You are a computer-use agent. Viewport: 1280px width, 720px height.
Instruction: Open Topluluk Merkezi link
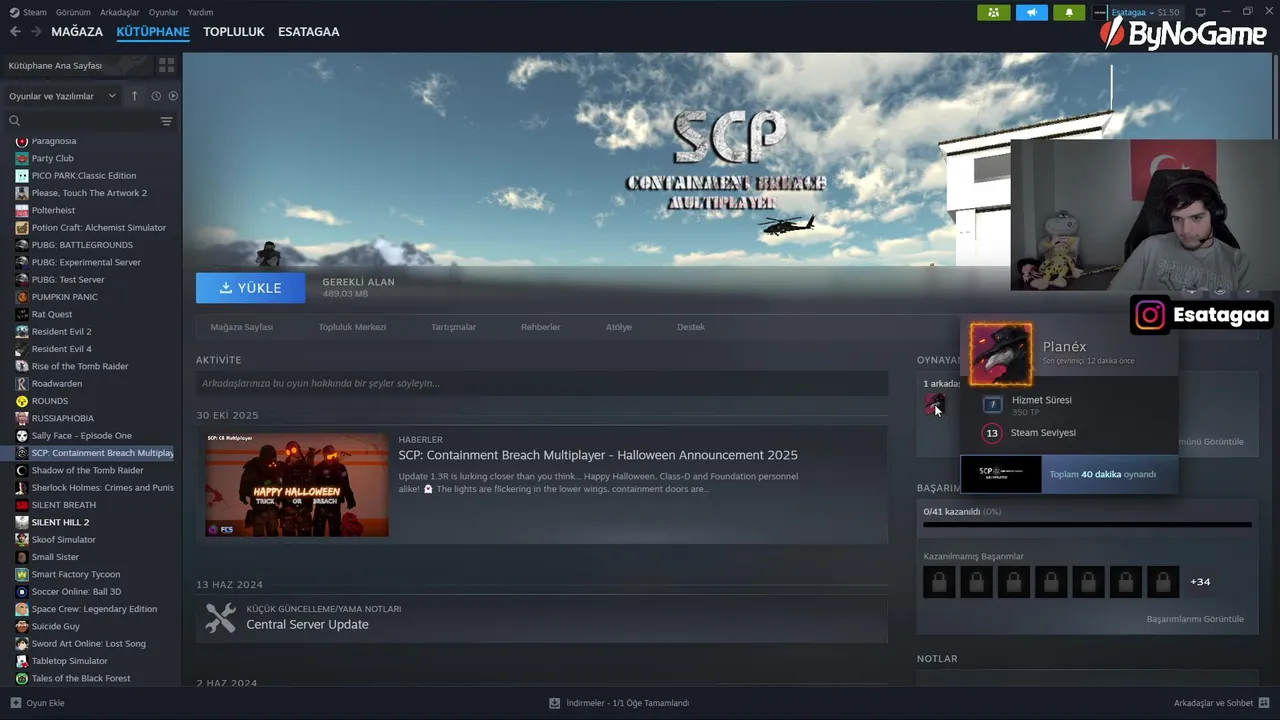[352, 327]
